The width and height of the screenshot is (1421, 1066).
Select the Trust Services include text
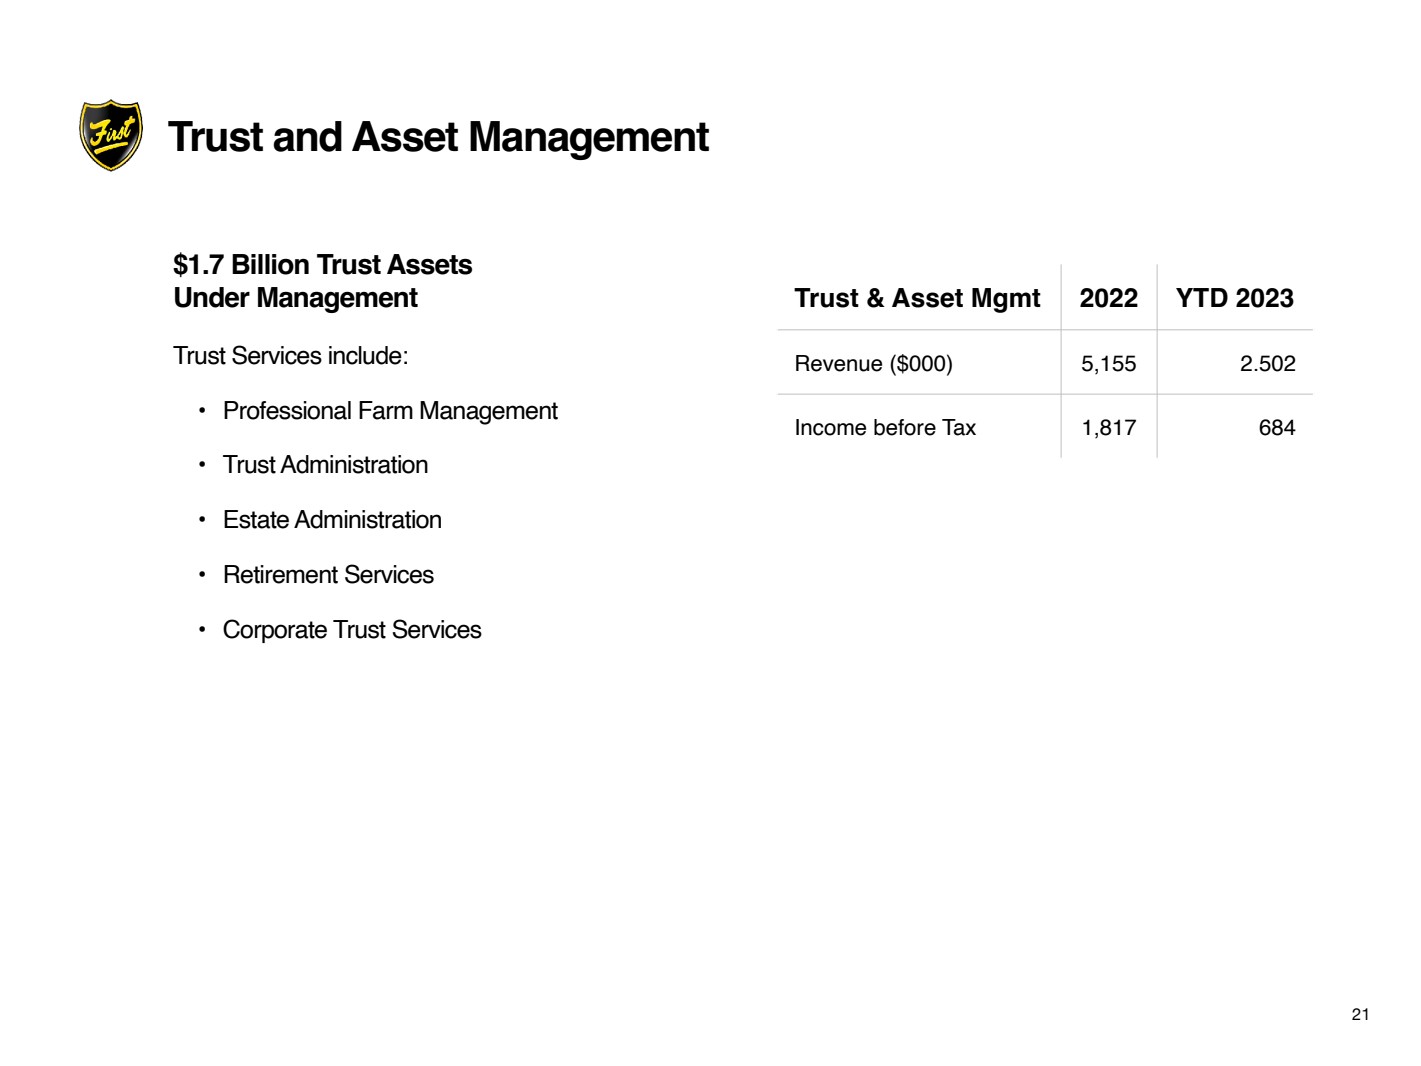pyautogui.click(x=290, y=356)
